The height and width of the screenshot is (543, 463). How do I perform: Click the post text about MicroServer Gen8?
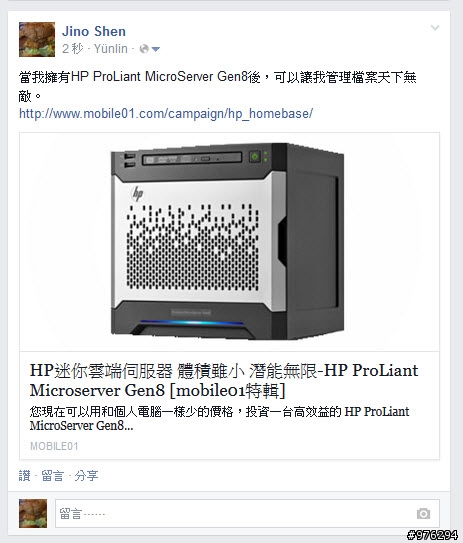point(217,86)
